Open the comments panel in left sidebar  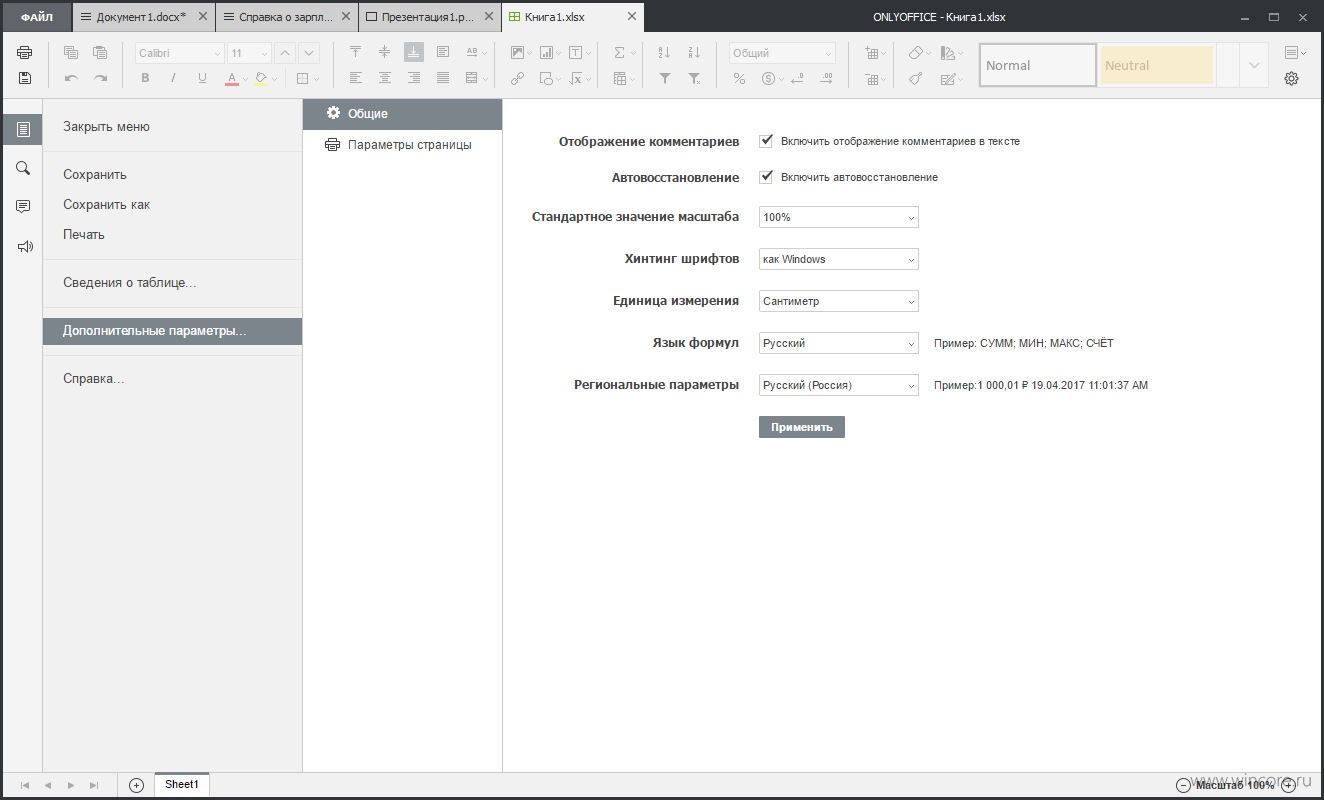click(x=23, y=207)
